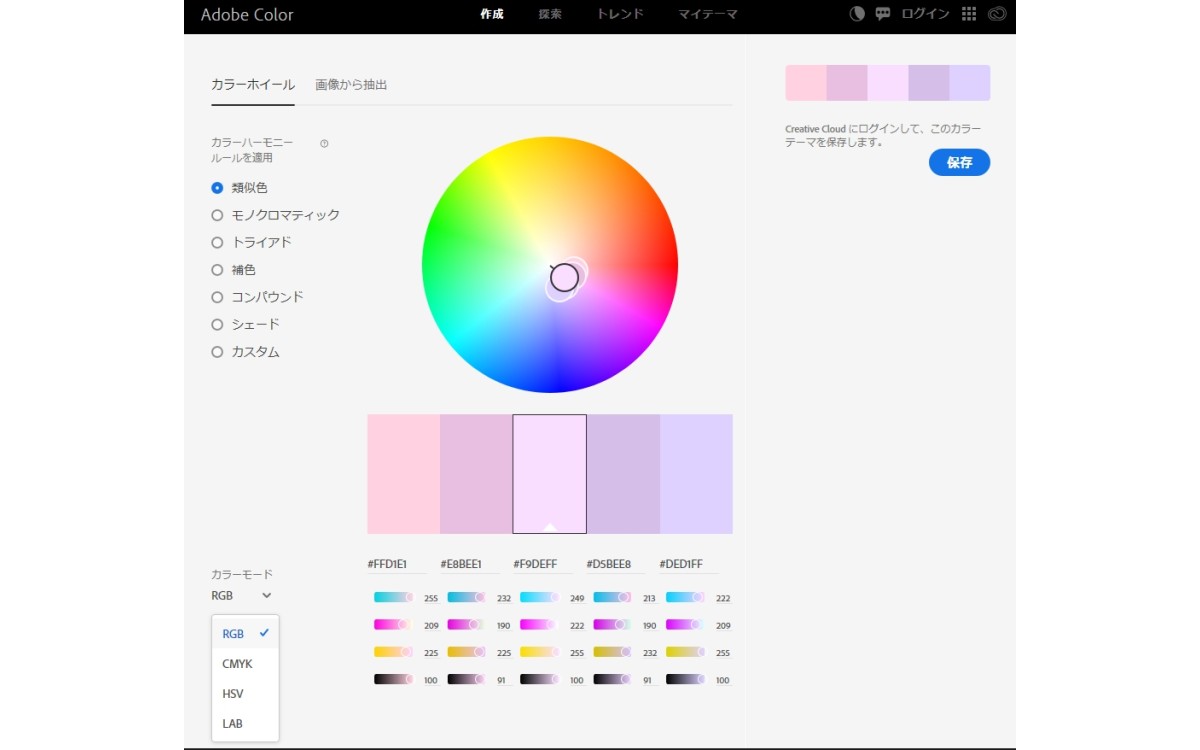Select the #FFD1E1 pink swatch
This screenshot has height=750, width=1200.
pyautogui.click(x=403, y=474)
